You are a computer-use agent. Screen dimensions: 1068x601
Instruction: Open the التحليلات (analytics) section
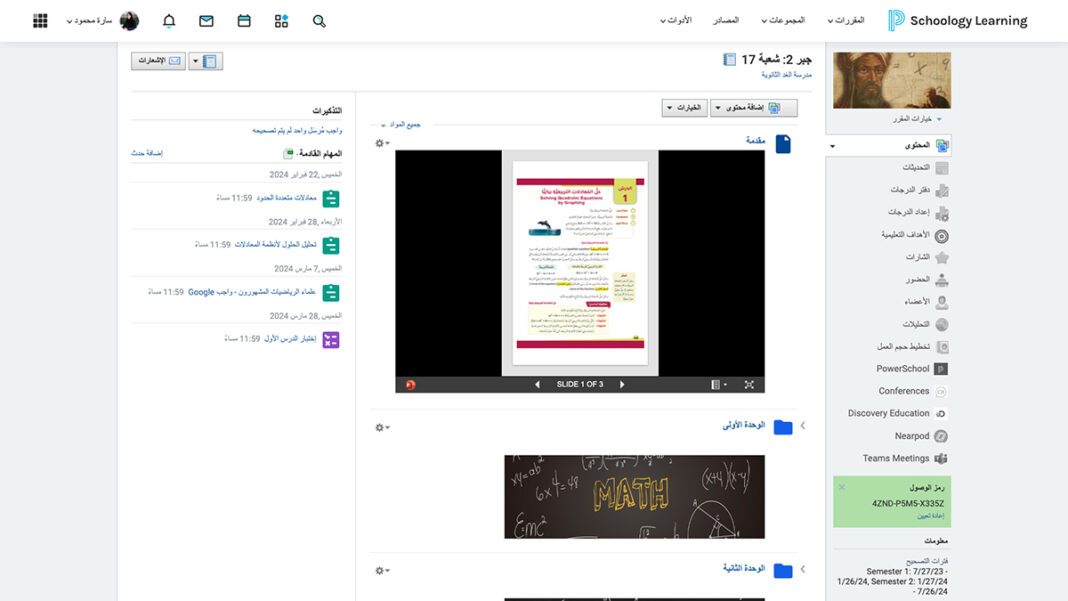pos(915,322)
